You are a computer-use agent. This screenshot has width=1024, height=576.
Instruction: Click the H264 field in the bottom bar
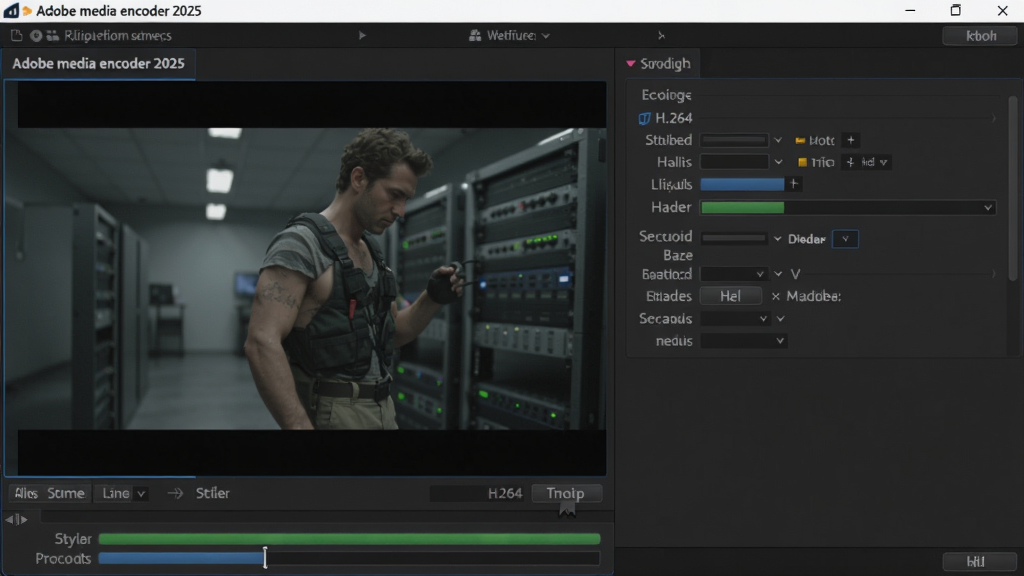click(x=477, y=493)
